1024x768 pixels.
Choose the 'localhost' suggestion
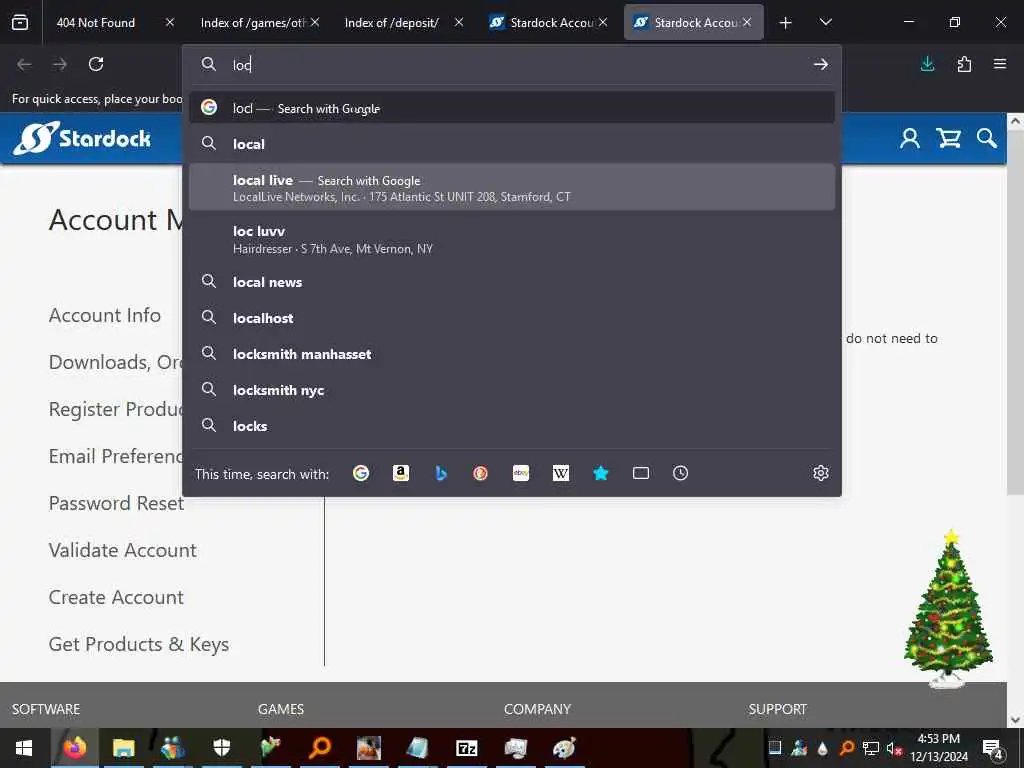[511, 318]
